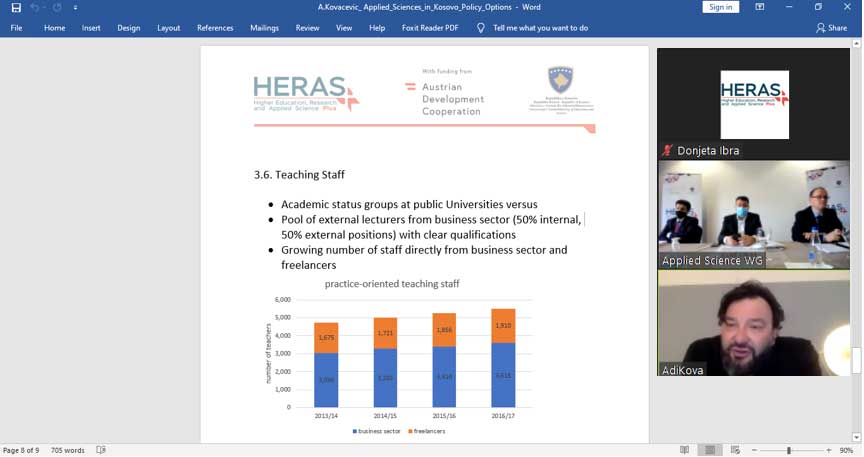Select Donjeta Ibra's video tile
This screenshot has height=457, width=864.
(753, 104)
